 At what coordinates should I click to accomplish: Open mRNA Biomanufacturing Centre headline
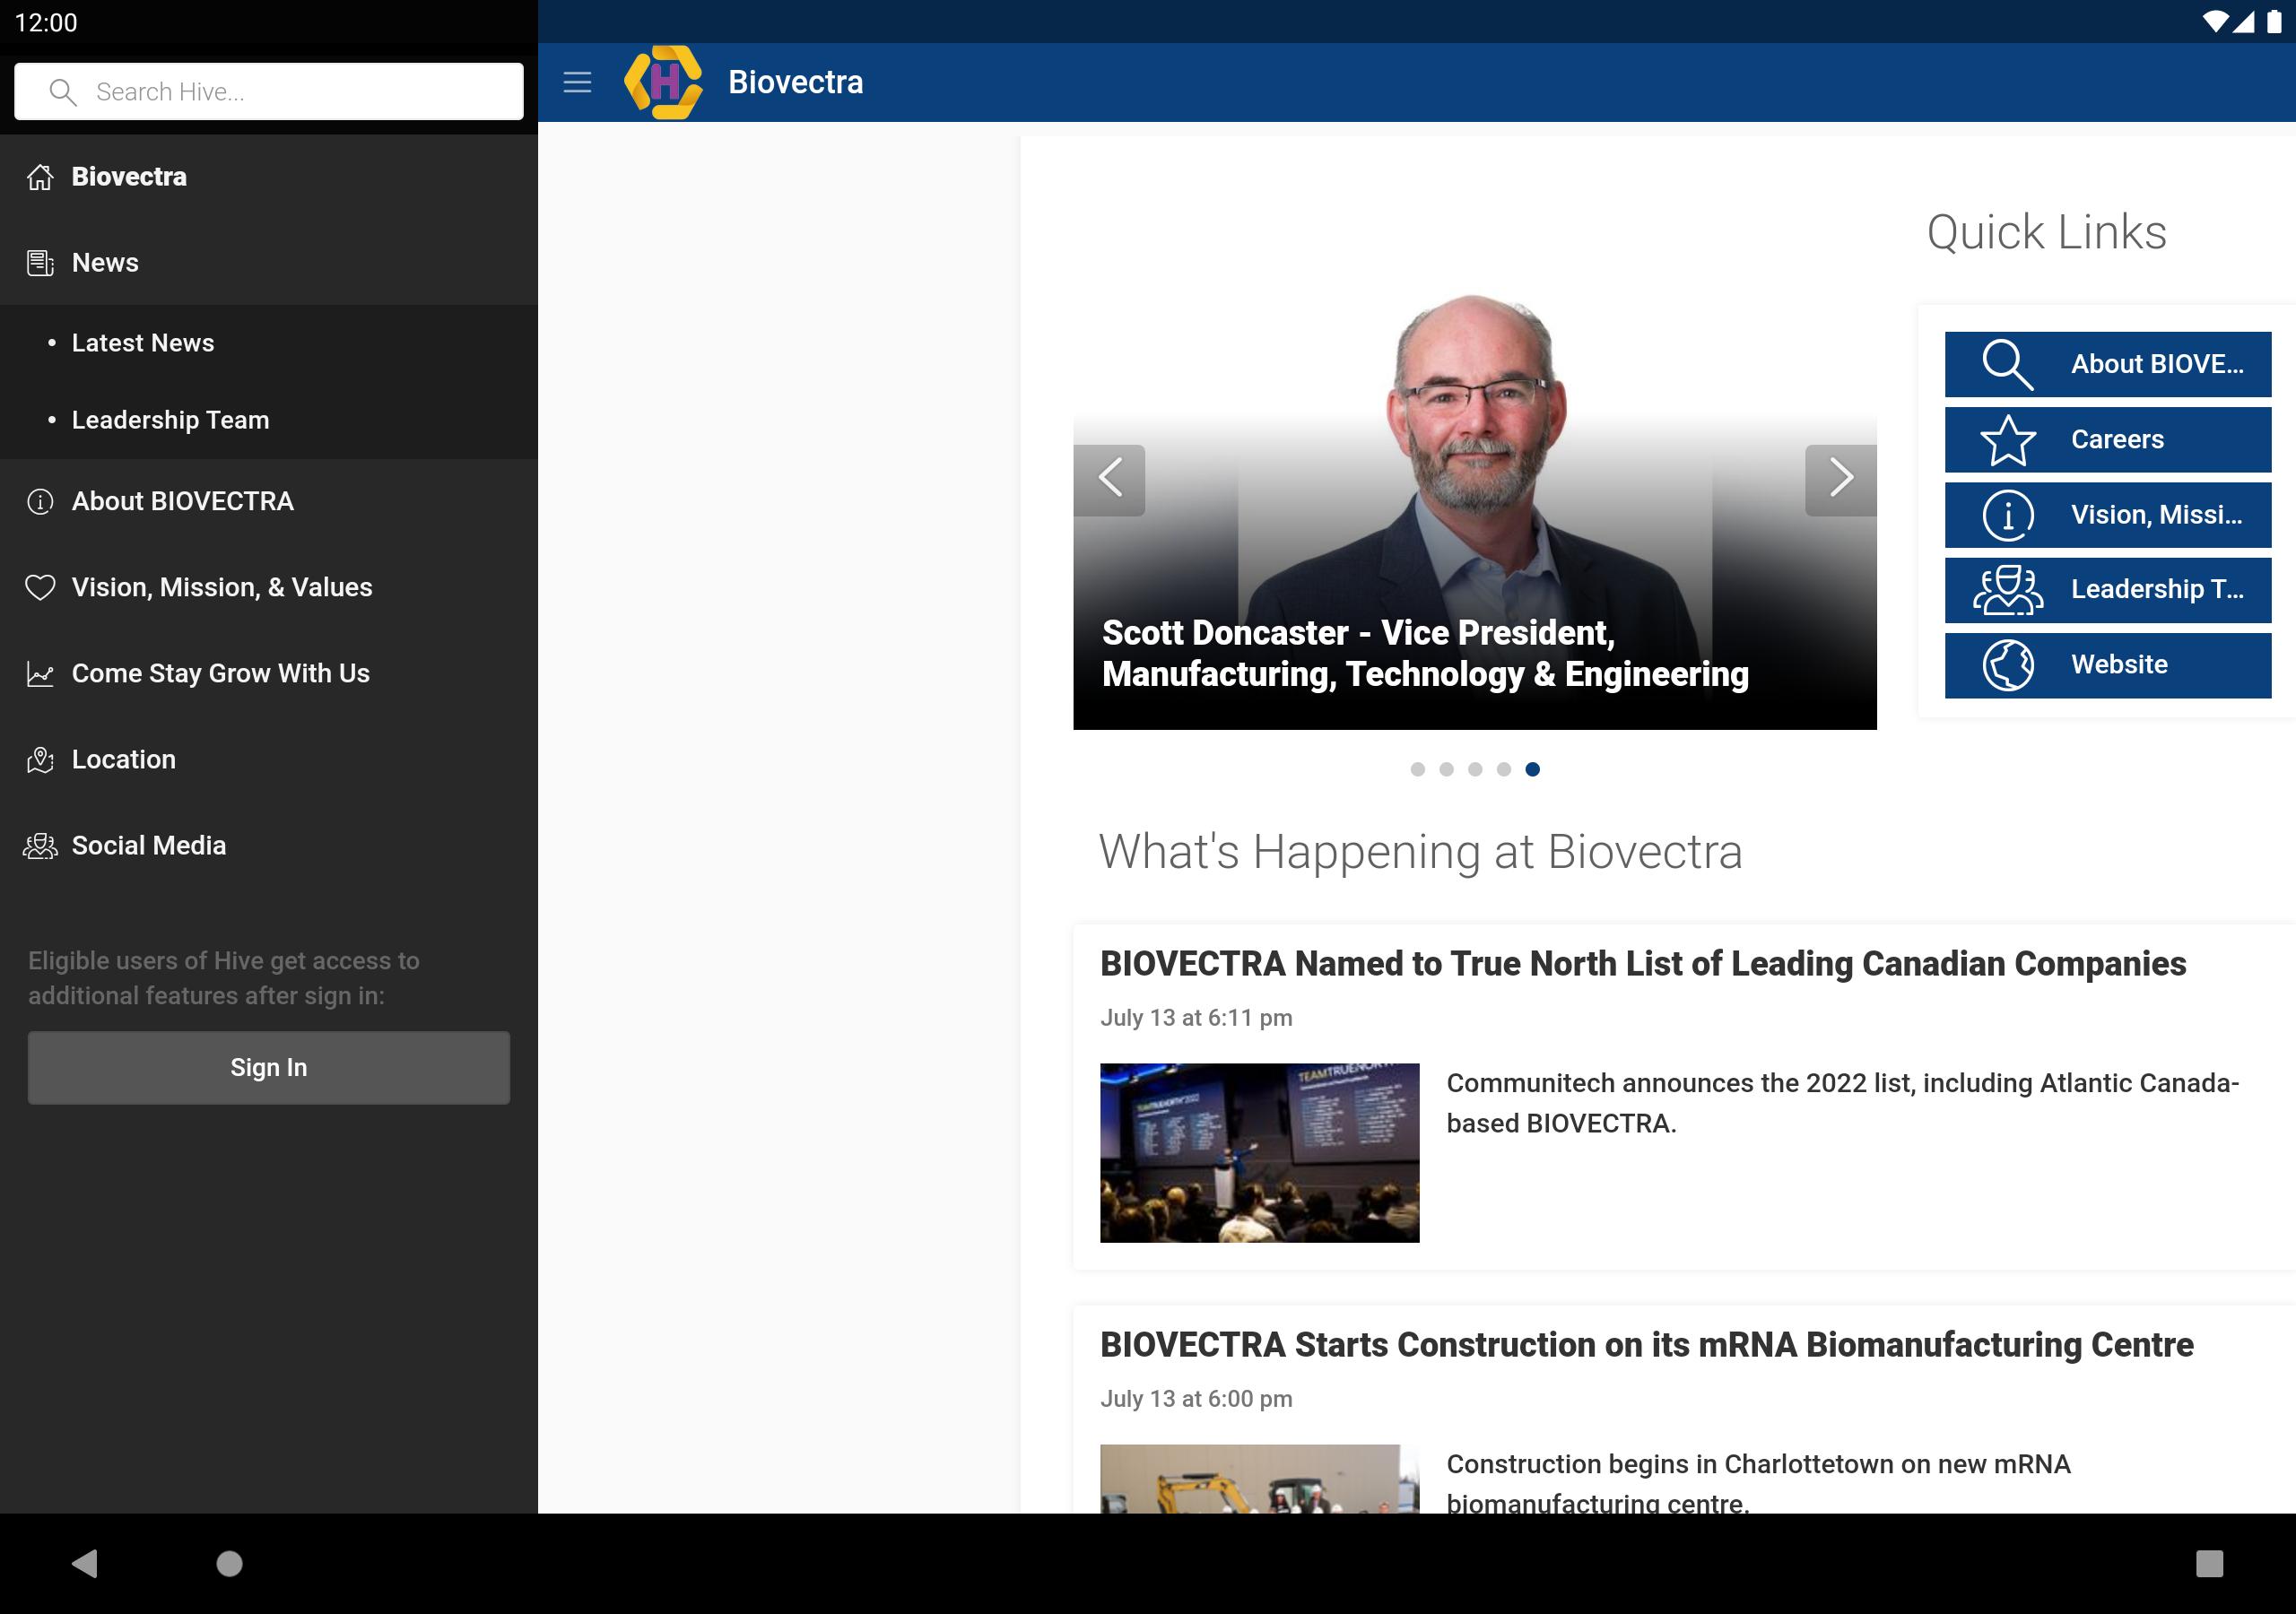pyautogui.click(x=1646, y=1345)
